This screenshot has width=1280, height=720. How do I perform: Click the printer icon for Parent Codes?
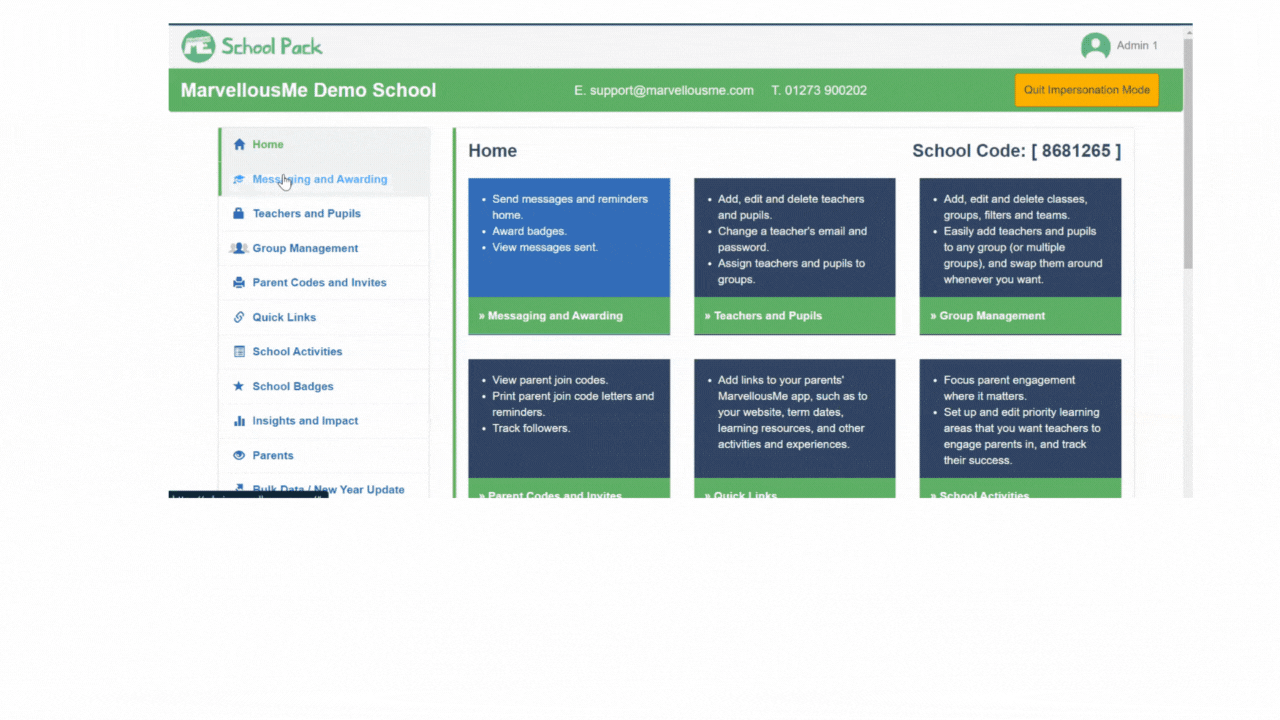tap(239, 283)
